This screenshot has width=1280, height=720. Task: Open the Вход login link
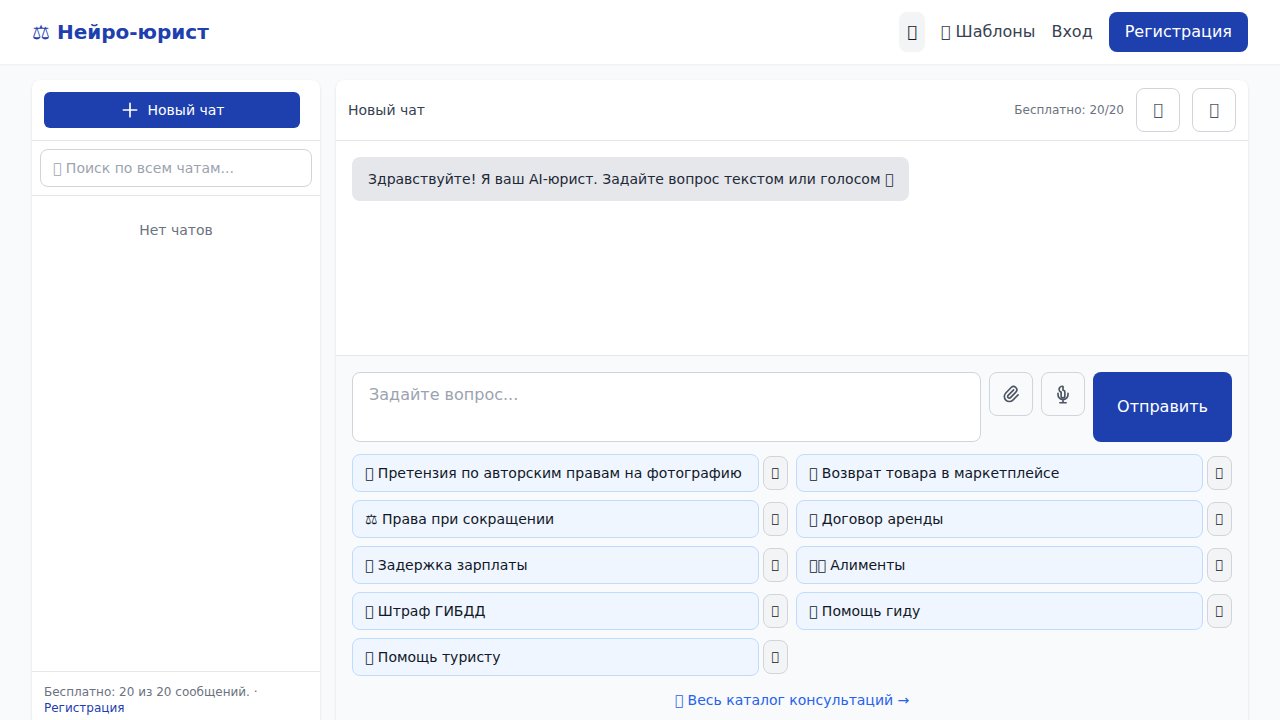pyautogui.click(x=1072, y=32)
